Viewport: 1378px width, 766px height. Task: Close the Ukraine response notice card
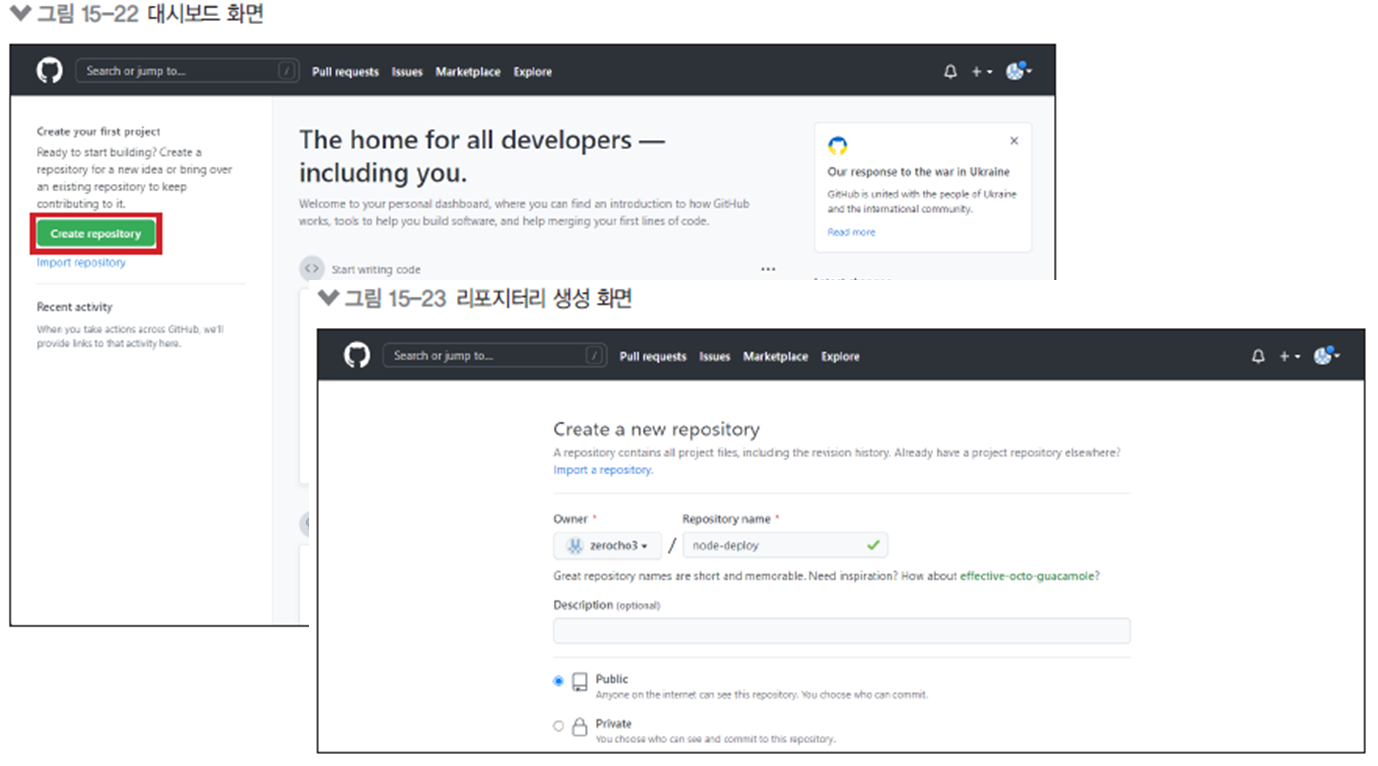point(1014,141)
